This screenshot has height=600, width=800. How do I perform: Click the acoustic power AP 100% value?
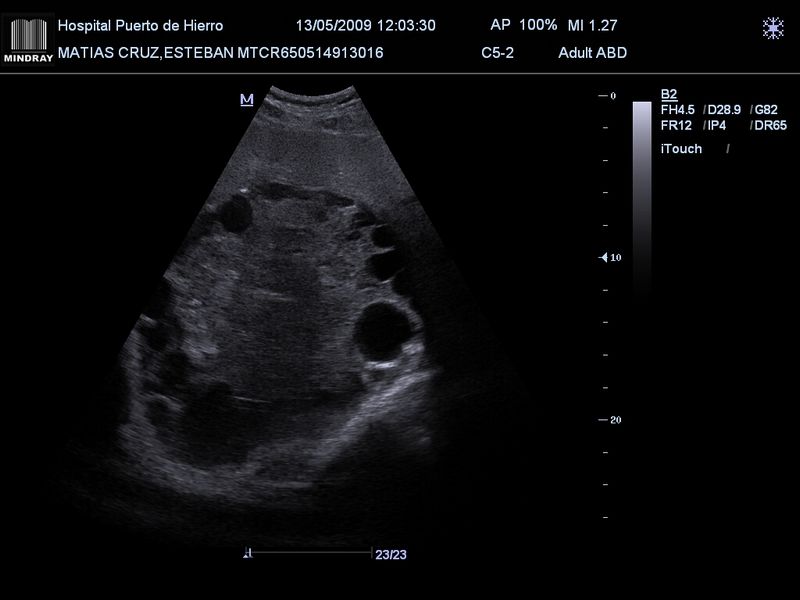523,25
